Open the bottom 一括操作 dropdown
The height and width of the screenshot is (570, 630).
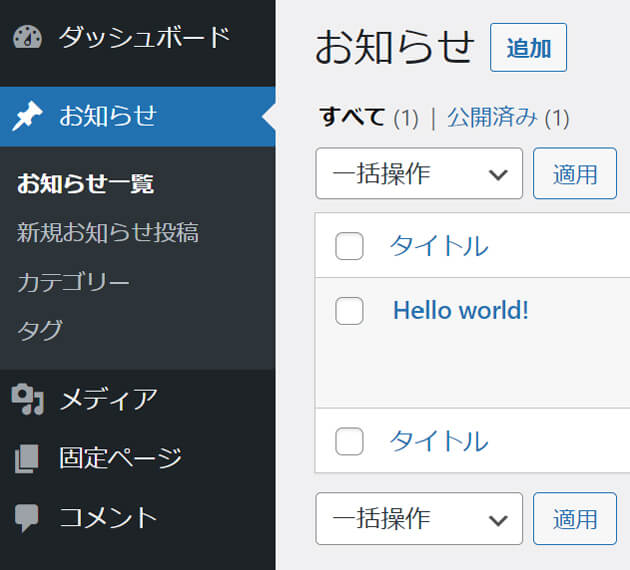click(419, 519)
